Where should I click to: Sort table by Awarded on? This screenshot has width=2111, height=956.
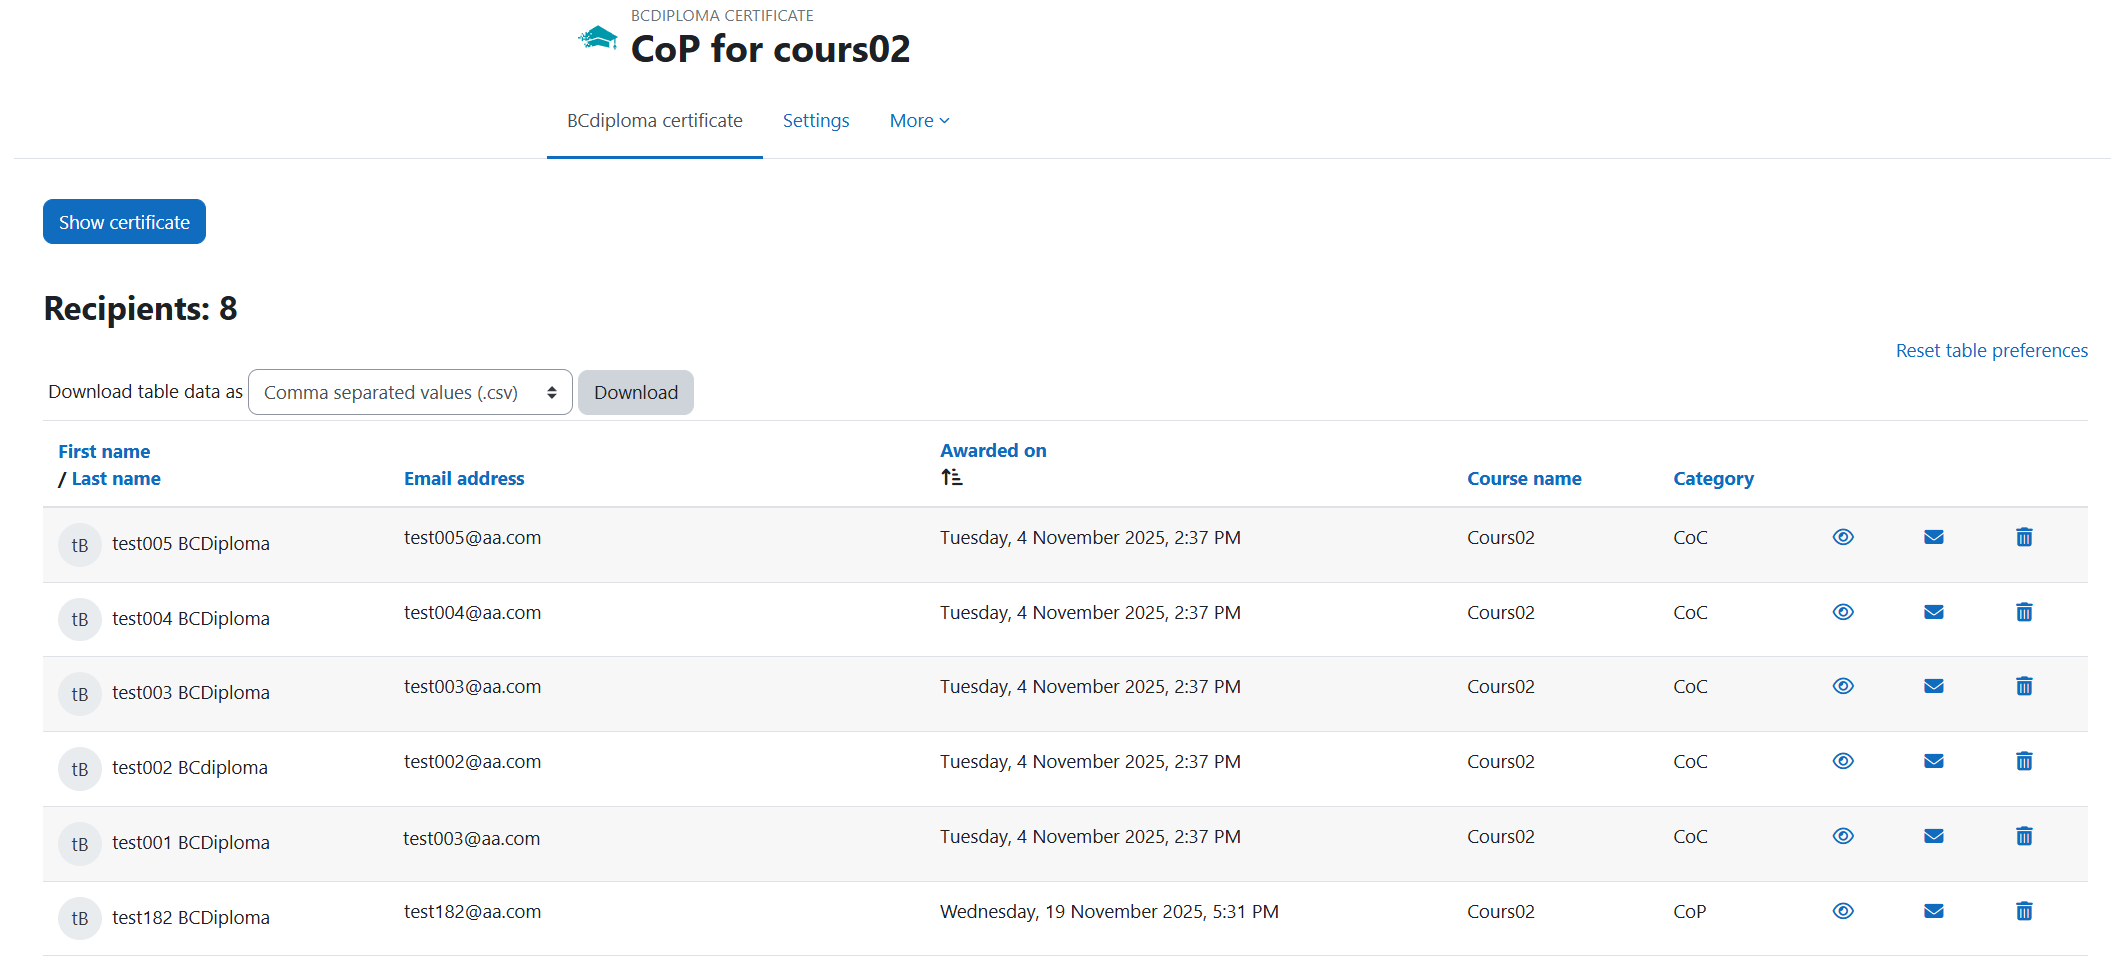point(993,450)
